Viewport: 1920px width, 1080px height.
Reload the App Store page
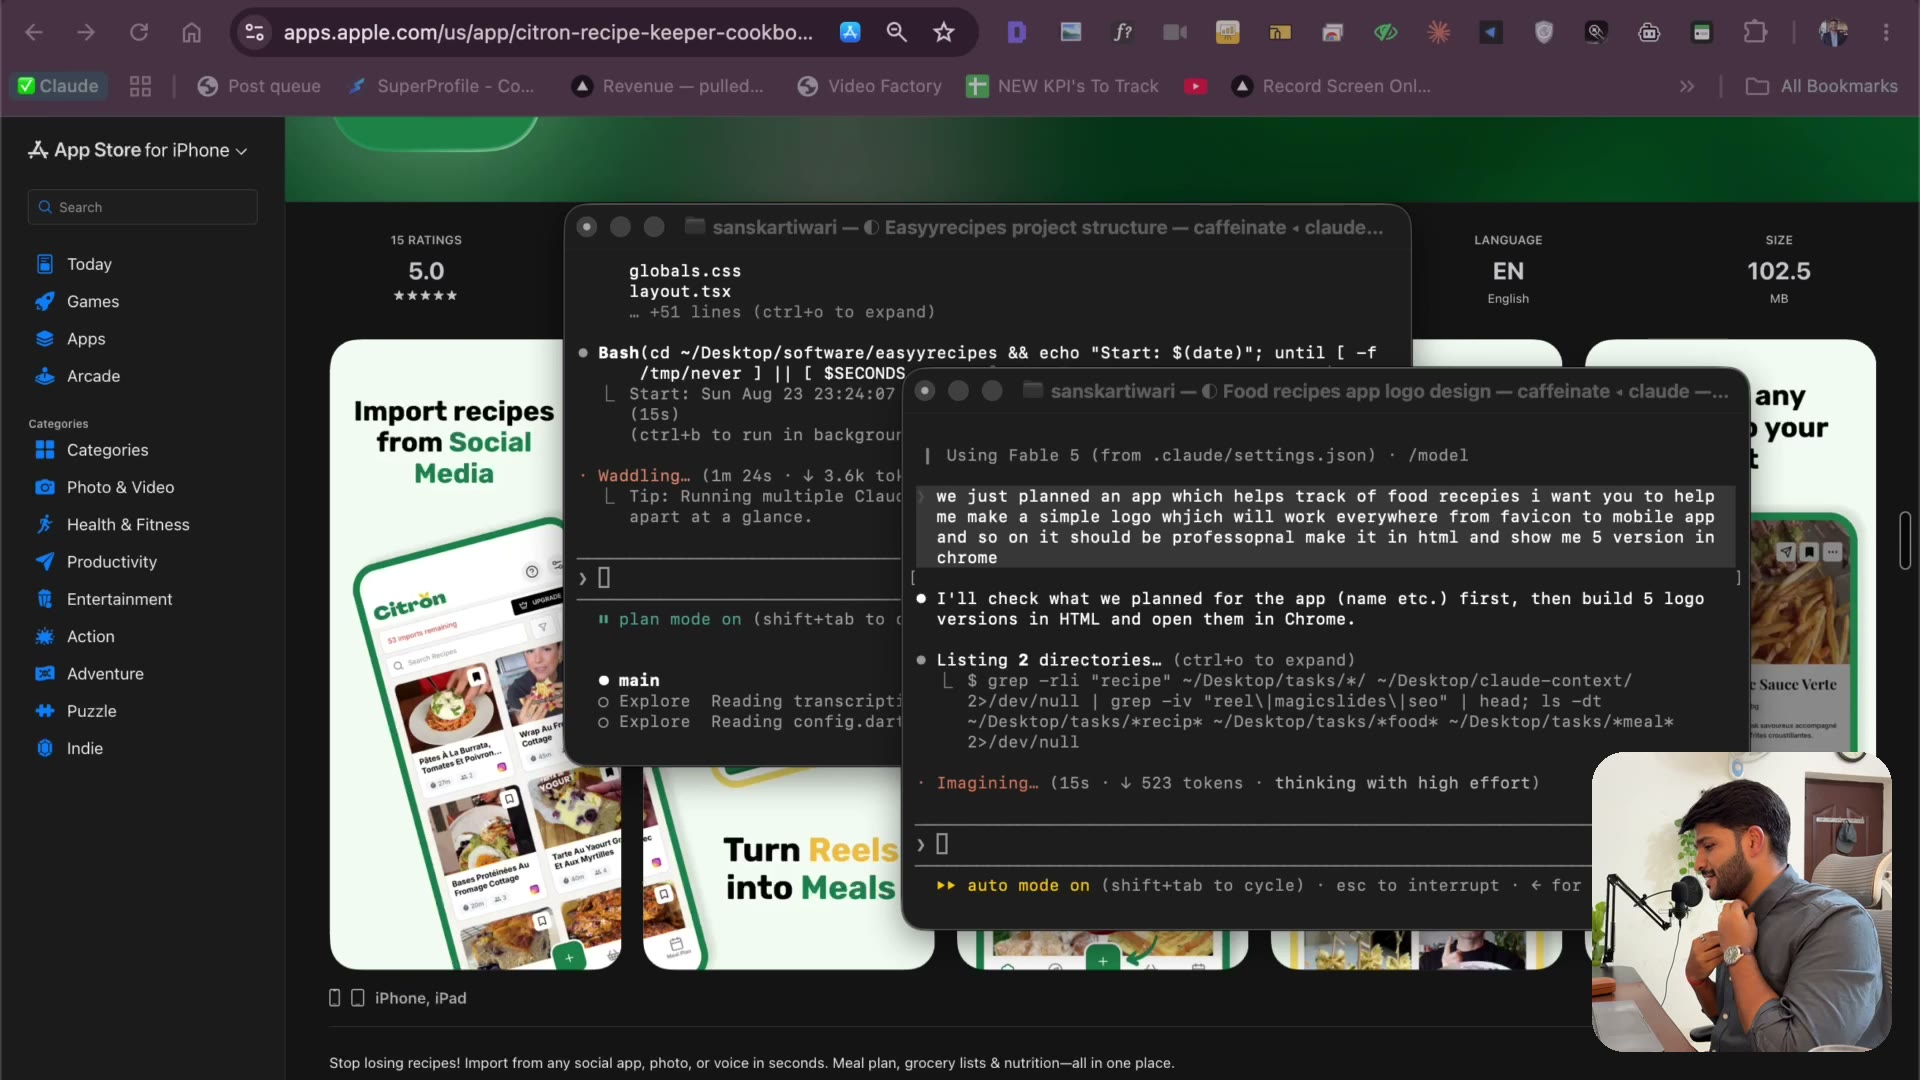tap(139, 32)
